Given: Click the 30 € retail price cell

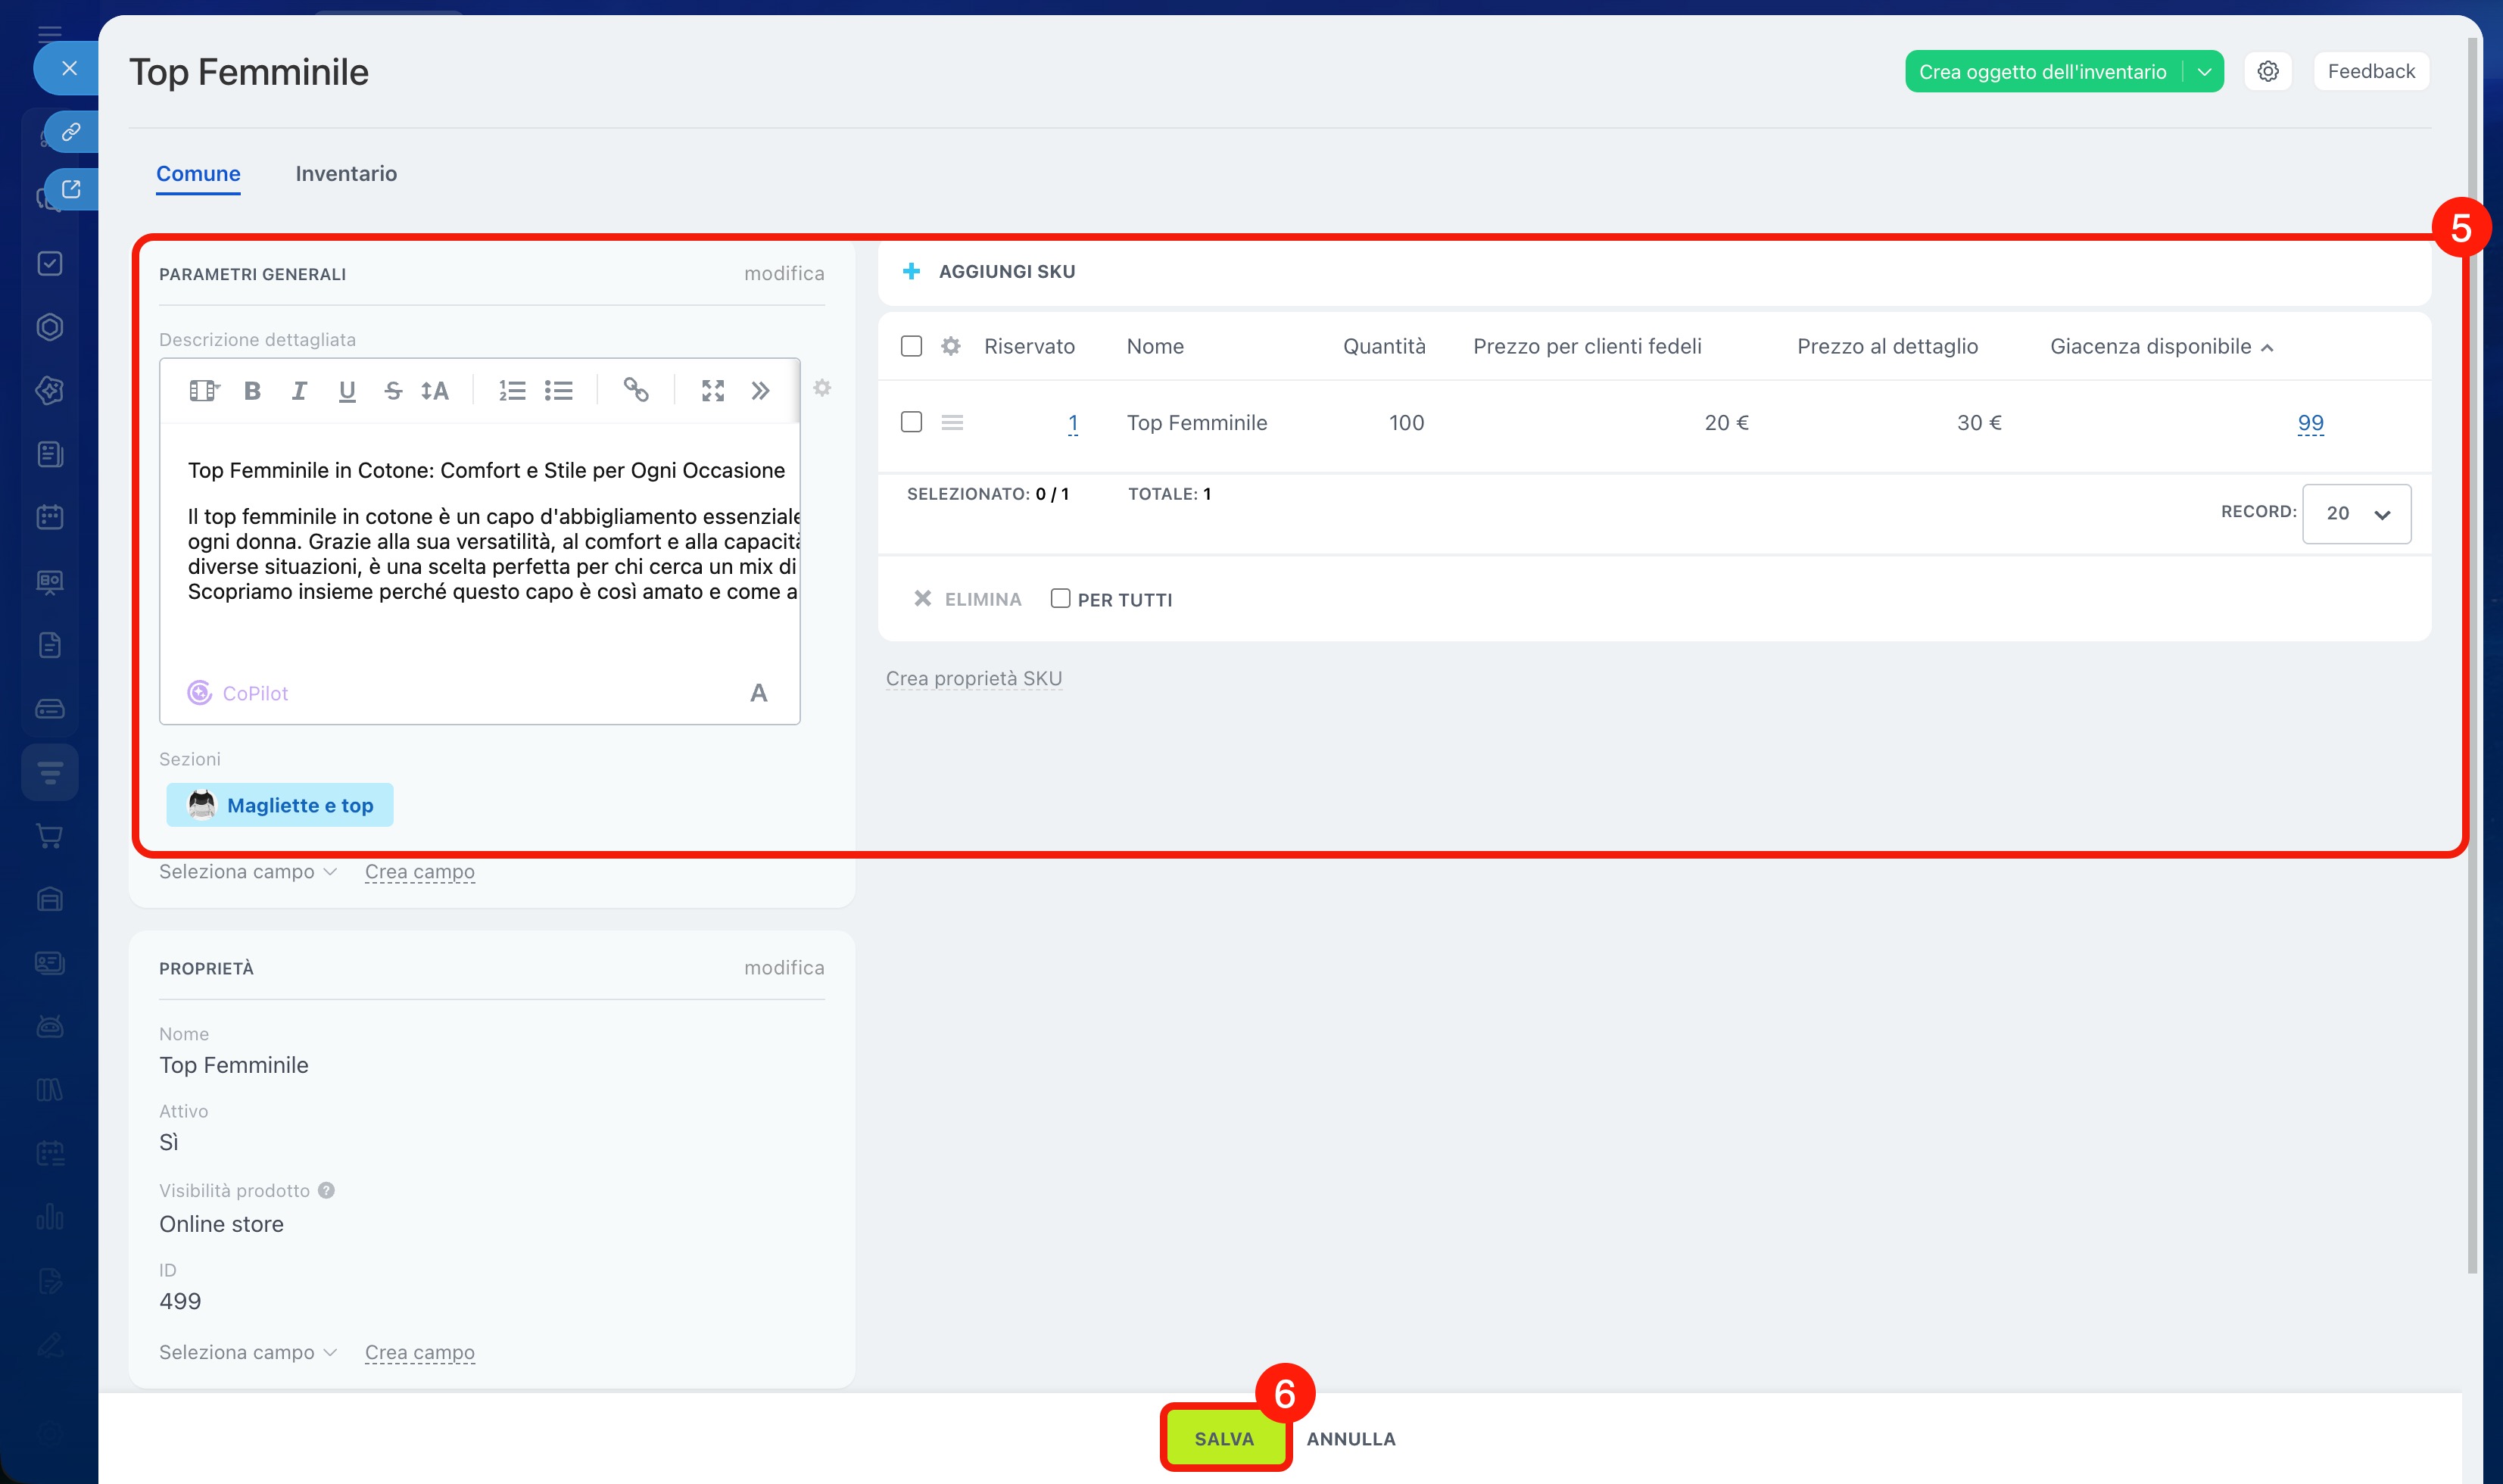Looking at the screenshot, I should 1979,423.
